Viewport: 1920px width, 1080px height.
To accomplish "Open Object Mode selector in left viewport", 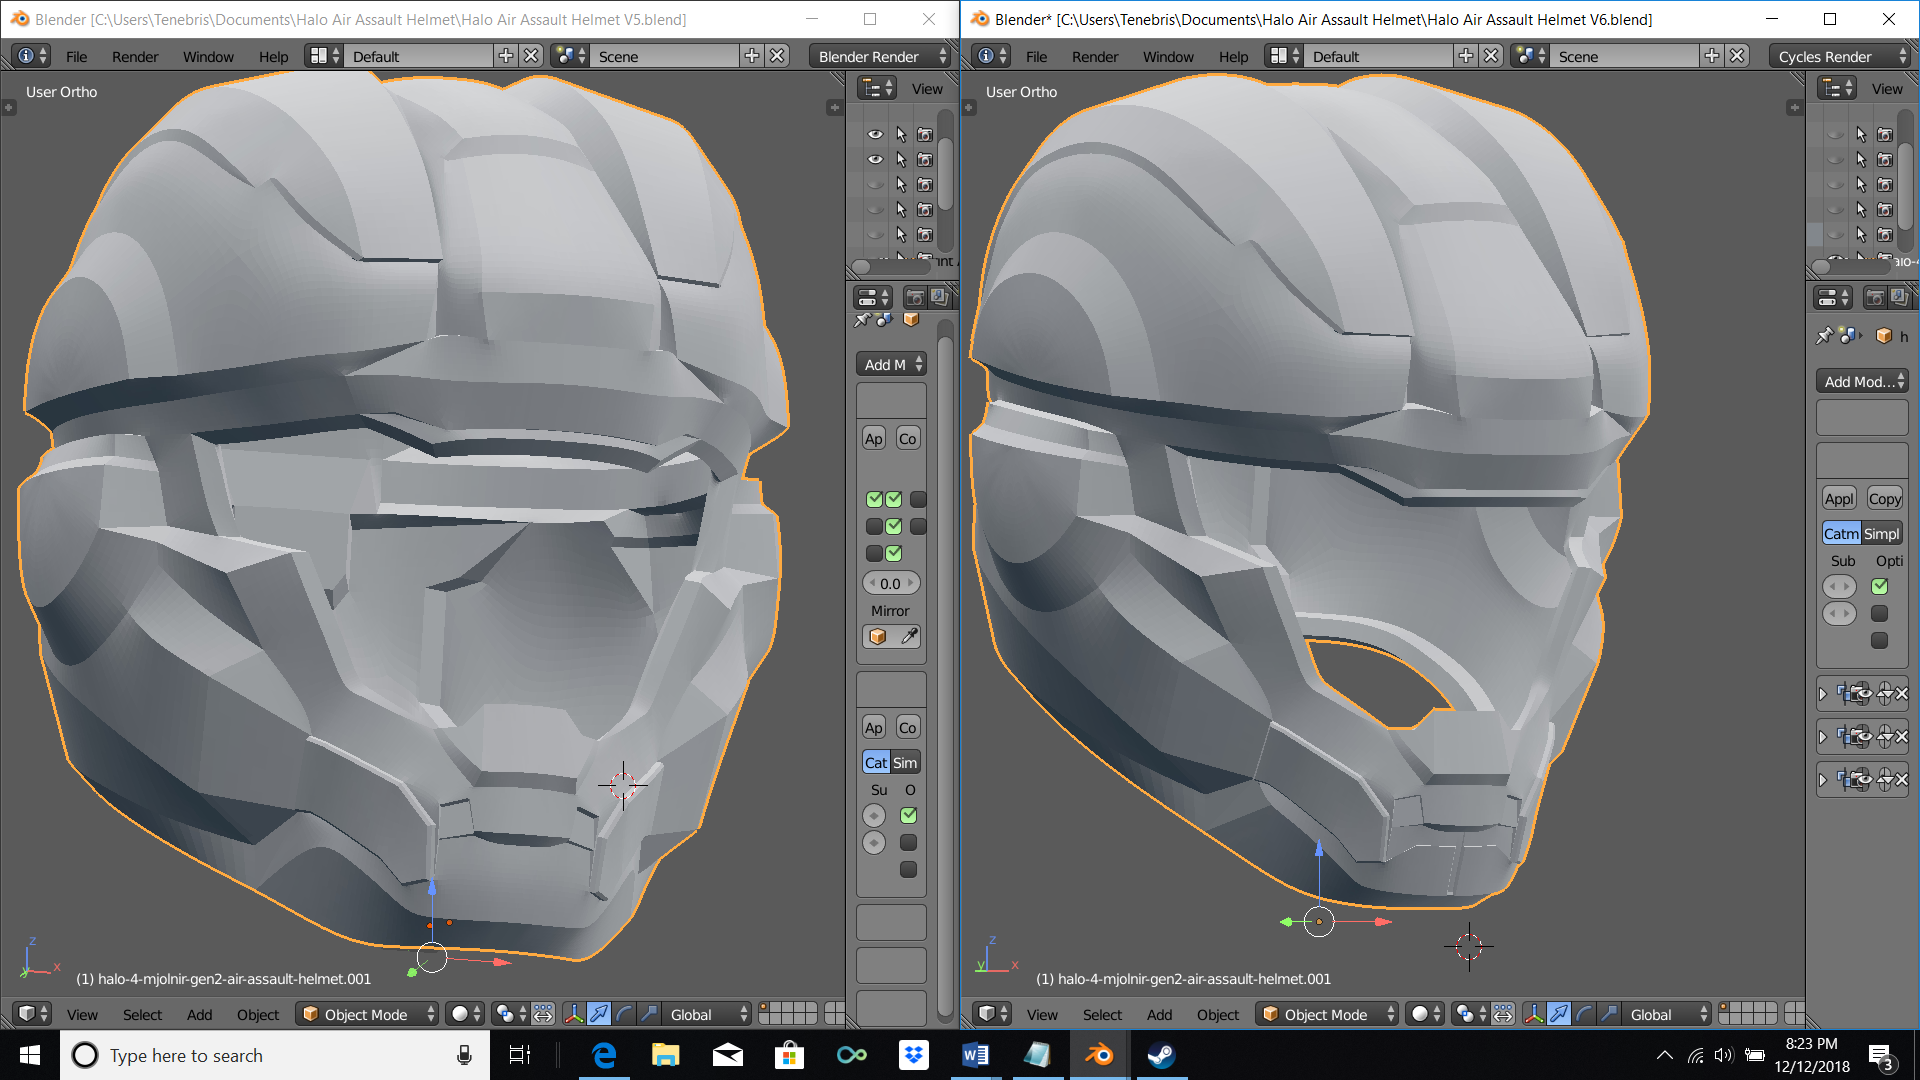I will pos(368,1014).
